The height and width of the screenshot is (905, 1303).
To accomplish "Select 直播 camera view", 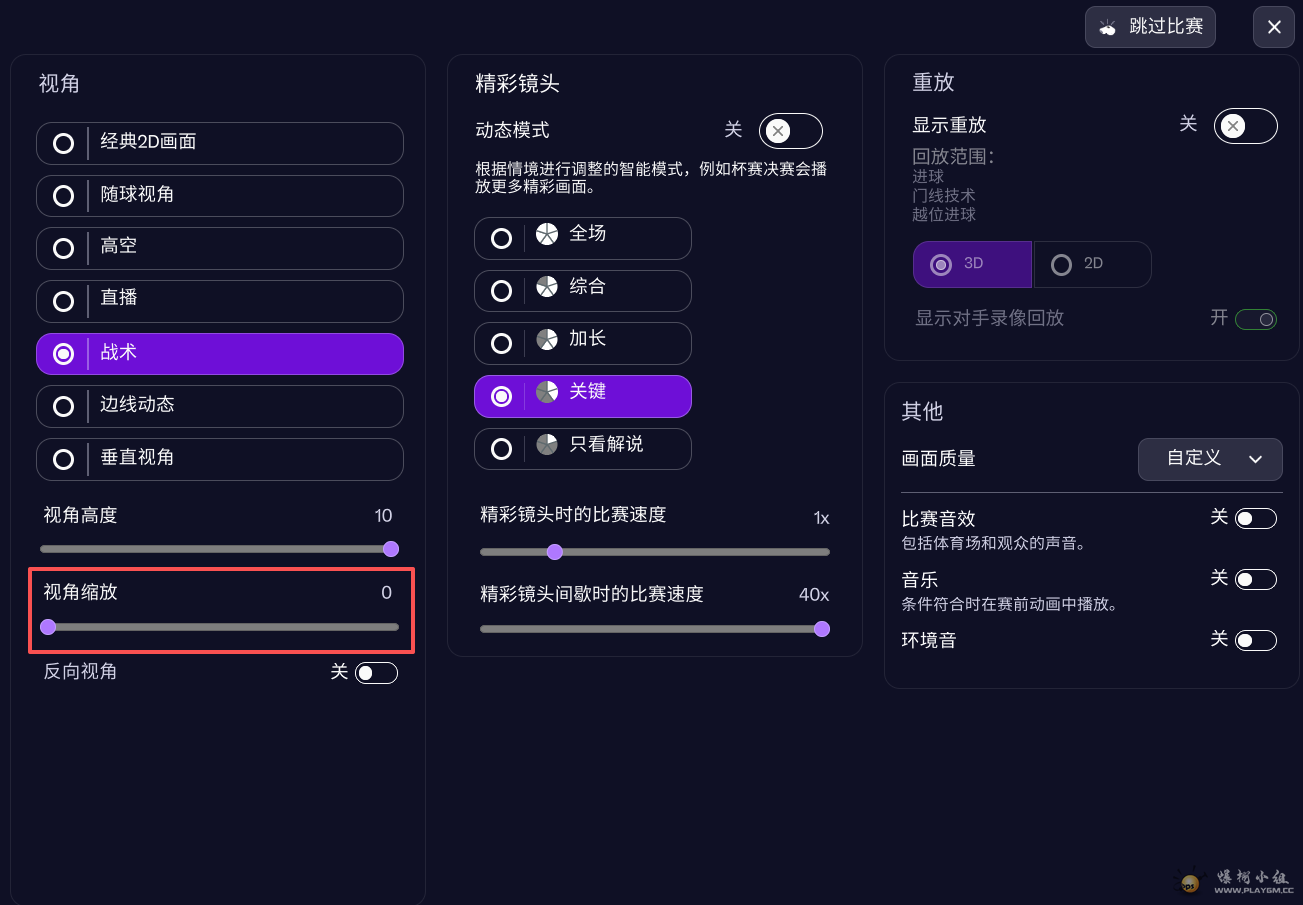I will click(x=219, y=301).
